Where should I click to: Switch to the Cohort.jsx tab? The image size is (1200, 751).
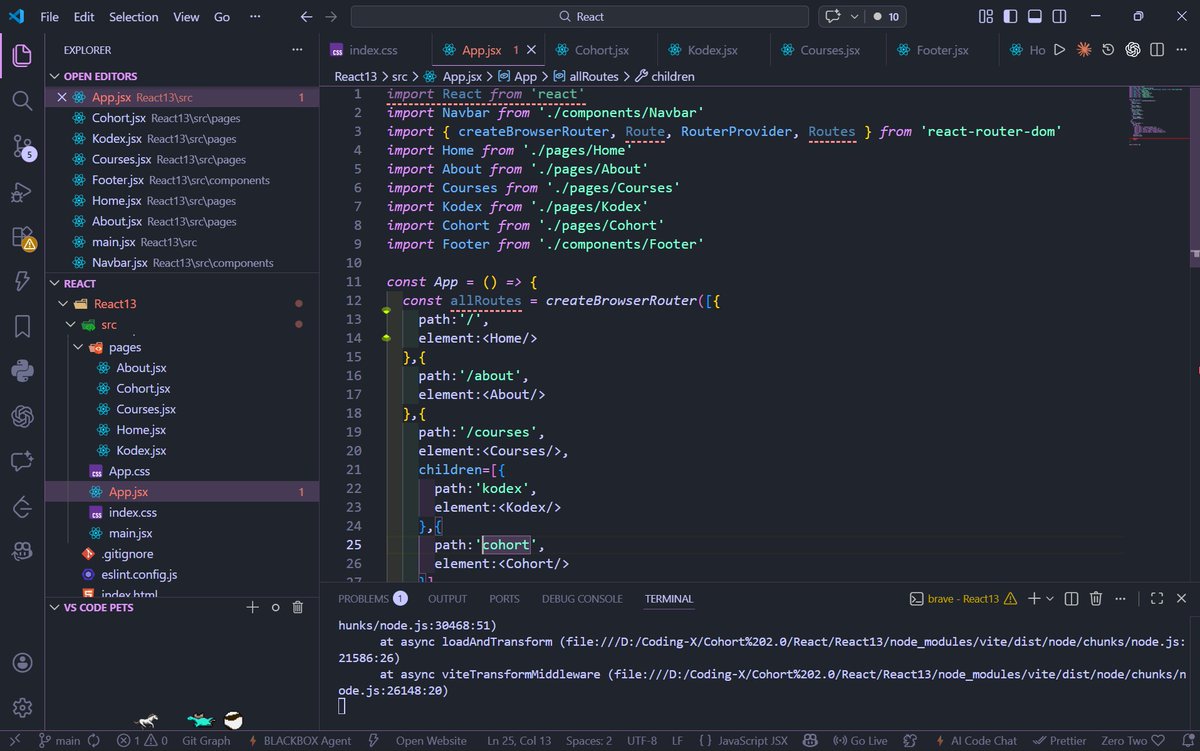pyautogui.click(x=601, y=50)
